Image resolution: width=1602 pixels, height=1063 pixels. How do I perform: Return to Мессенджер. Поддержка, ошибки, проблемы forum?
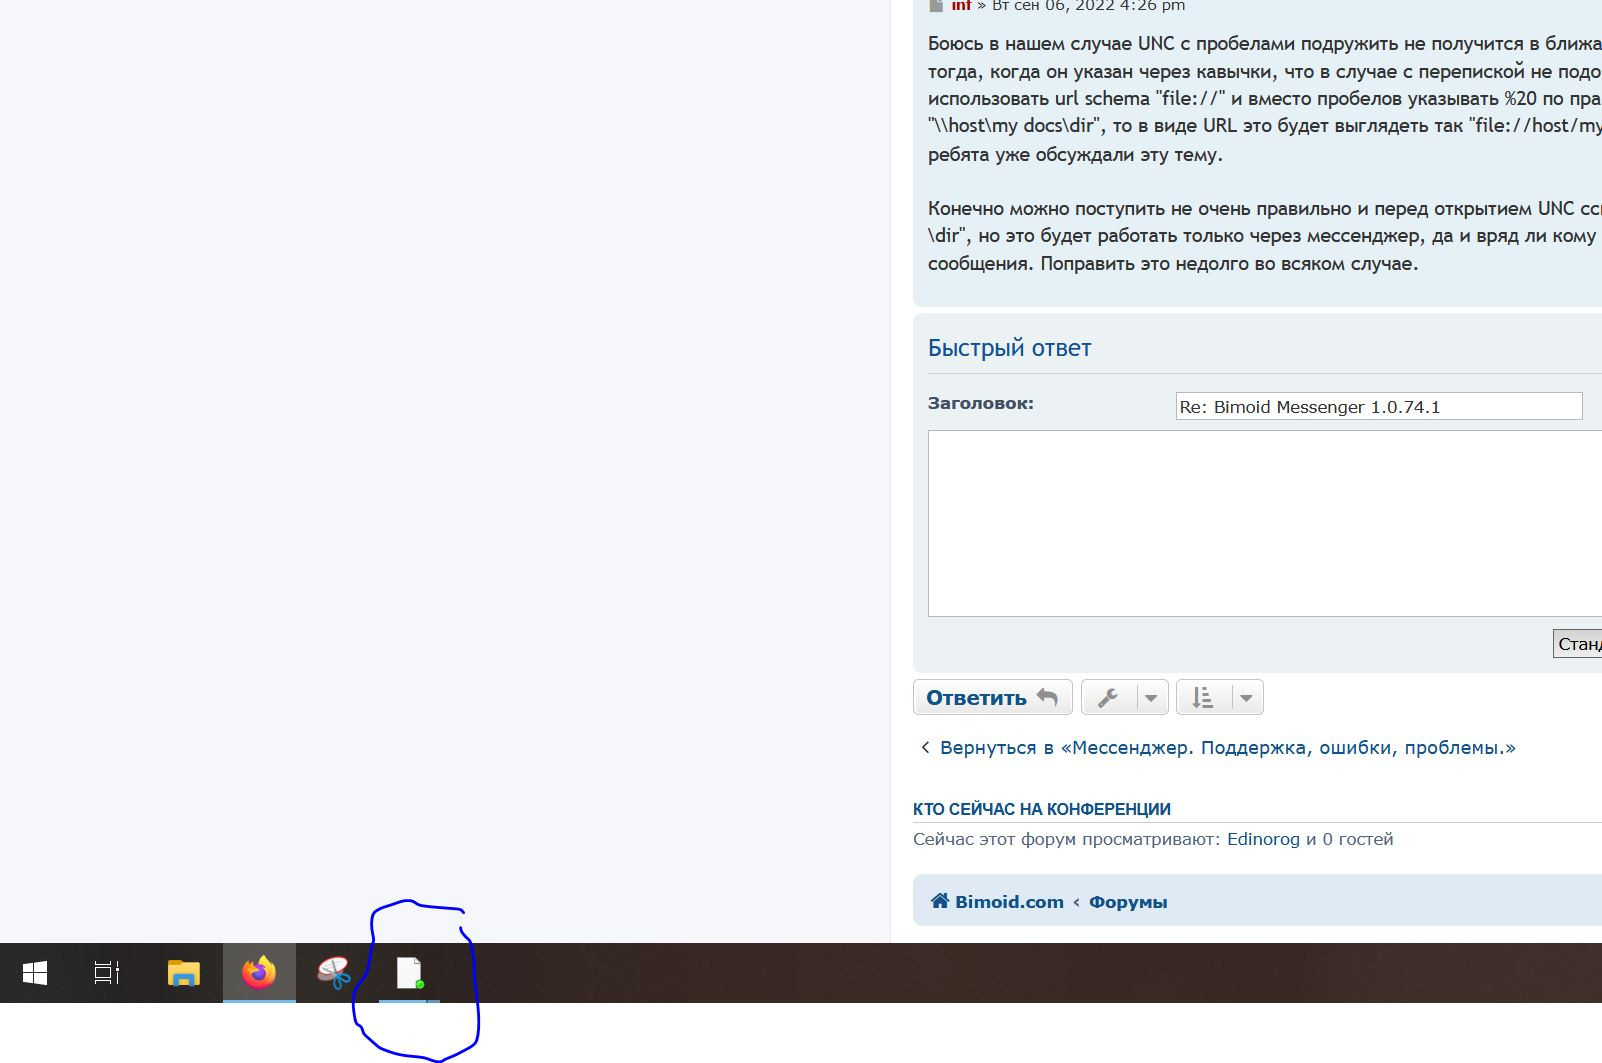[1227, 748]
